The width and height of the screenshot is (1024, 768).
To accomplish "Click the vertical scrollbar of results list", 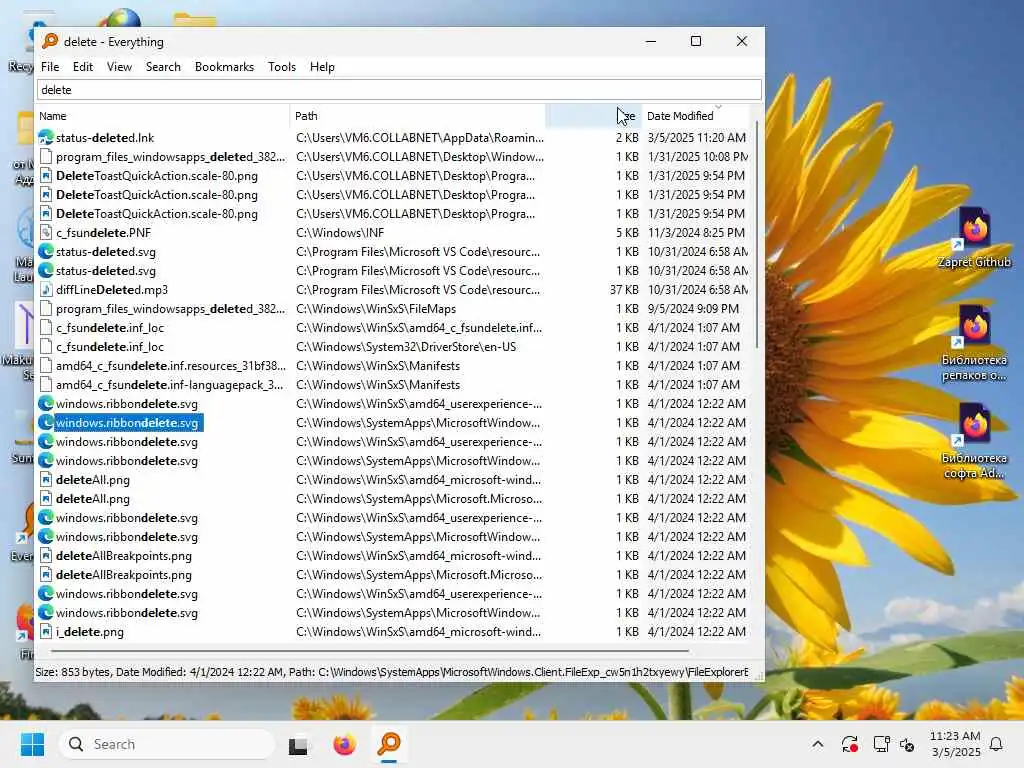I will [x=757, y=235].
